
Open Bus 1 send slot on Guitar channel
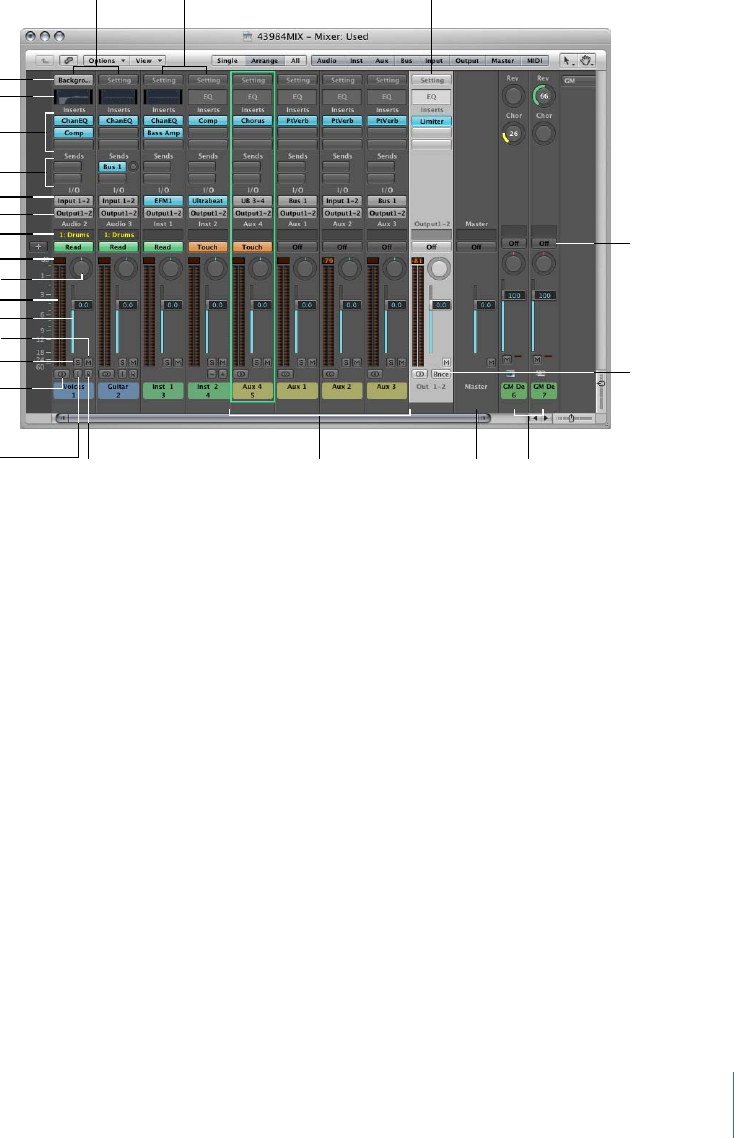pos(113,167)
